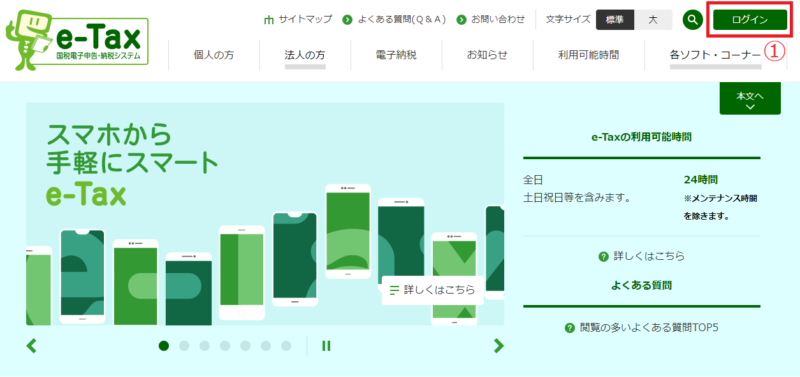Image resolution: width=800 pixels, height=377 pixels.
Task: Set text size to 標準
Action: coord(615,20)
